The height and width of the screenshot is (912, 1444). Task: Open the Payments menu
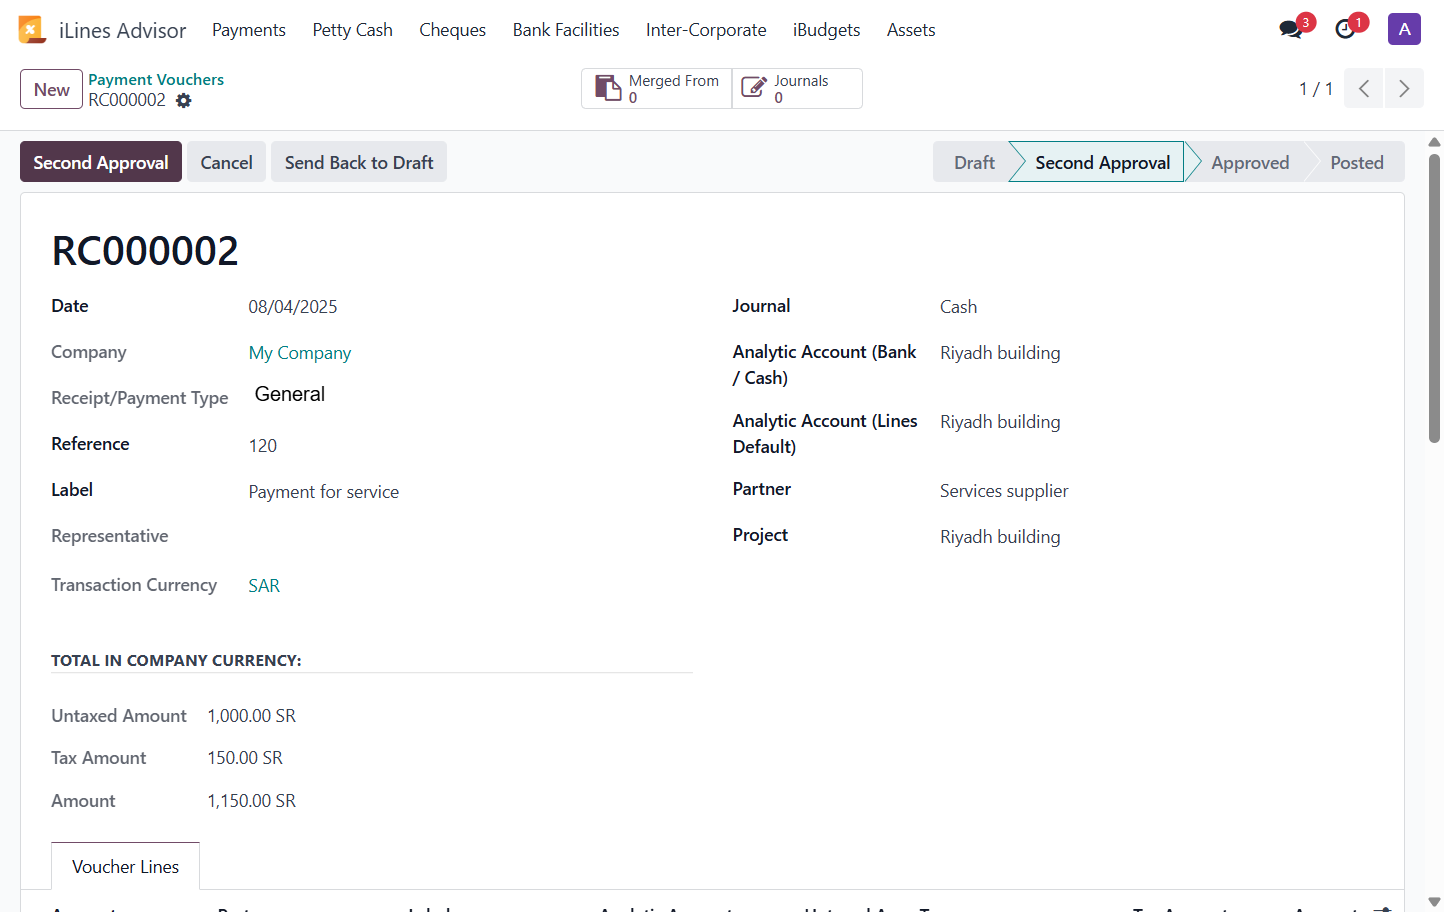(x=249, y=30)
